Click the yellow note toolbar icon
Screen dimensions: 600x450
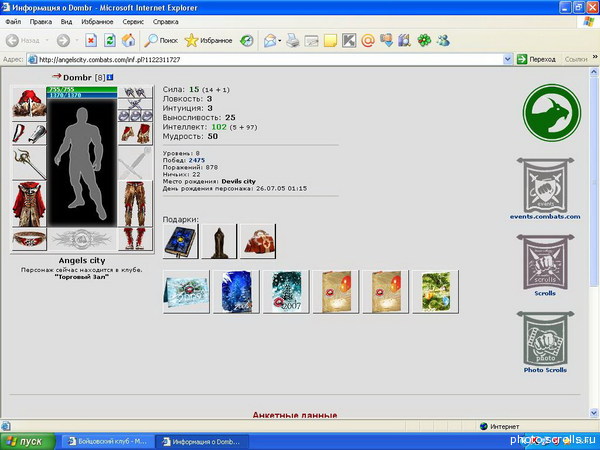pos(330,40)
